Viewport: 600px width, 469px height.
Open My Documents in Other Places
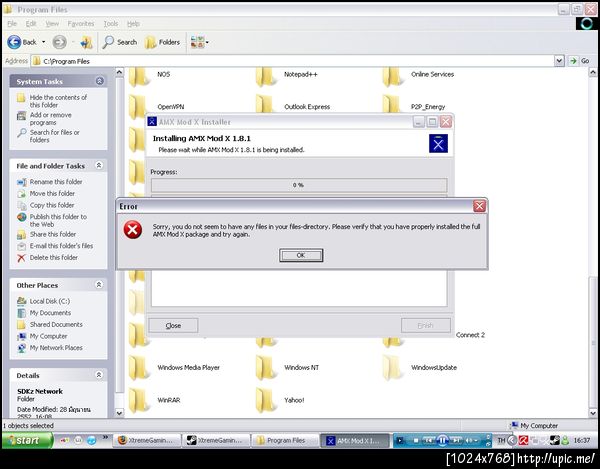point(44,313)
